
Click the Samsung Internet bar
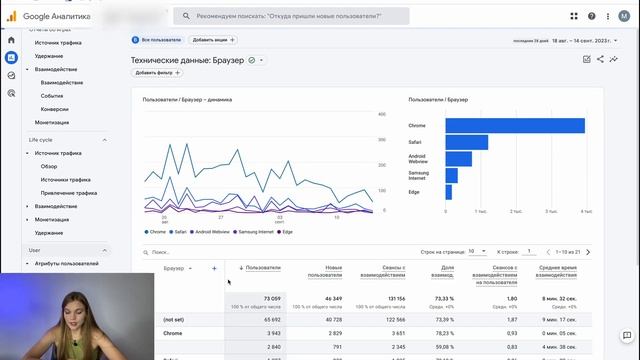tap(451, 176)
